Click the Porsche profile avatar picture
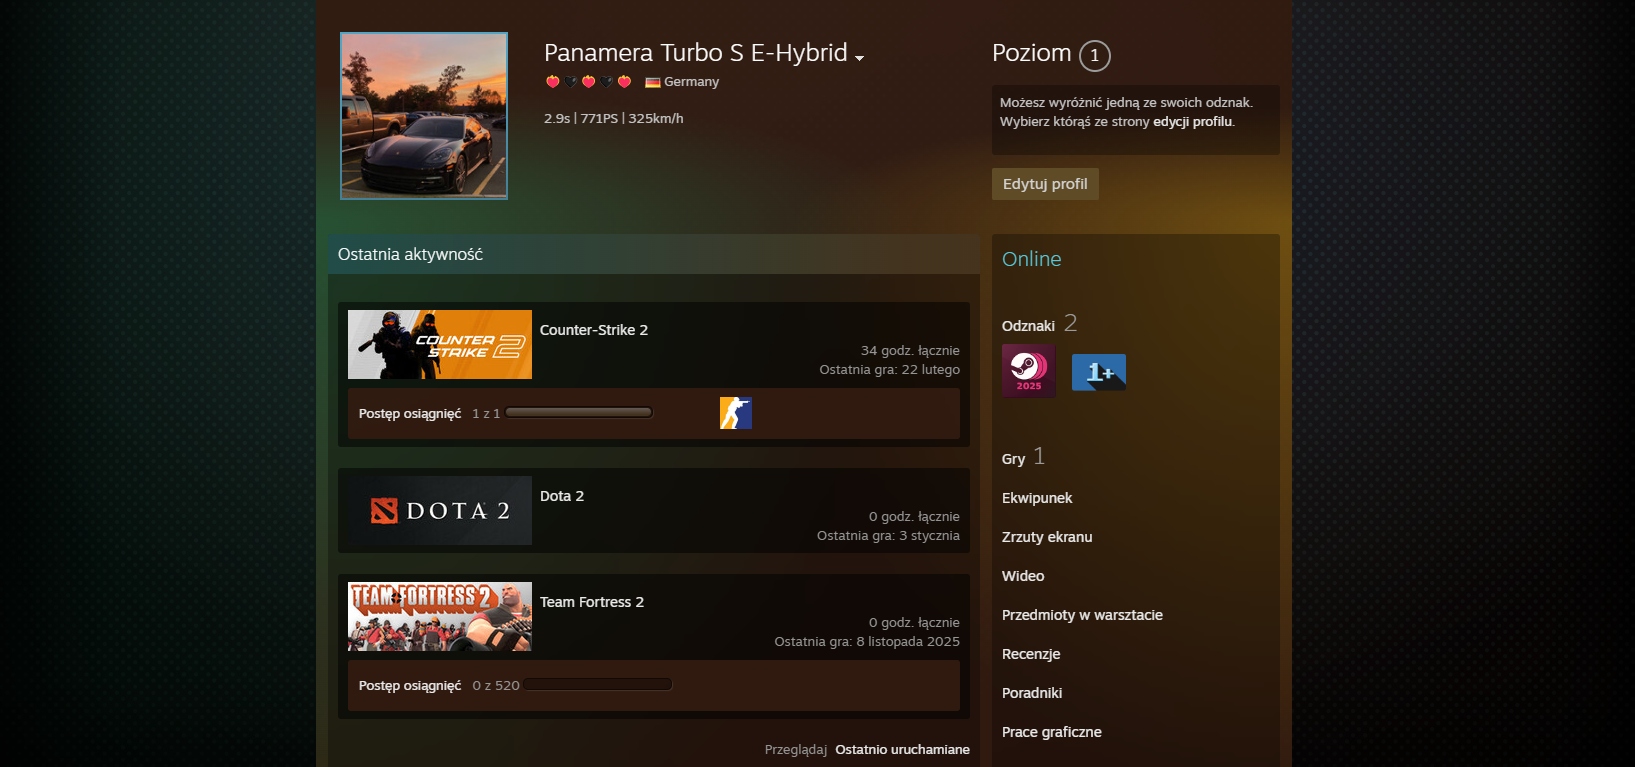 (424, 116)
